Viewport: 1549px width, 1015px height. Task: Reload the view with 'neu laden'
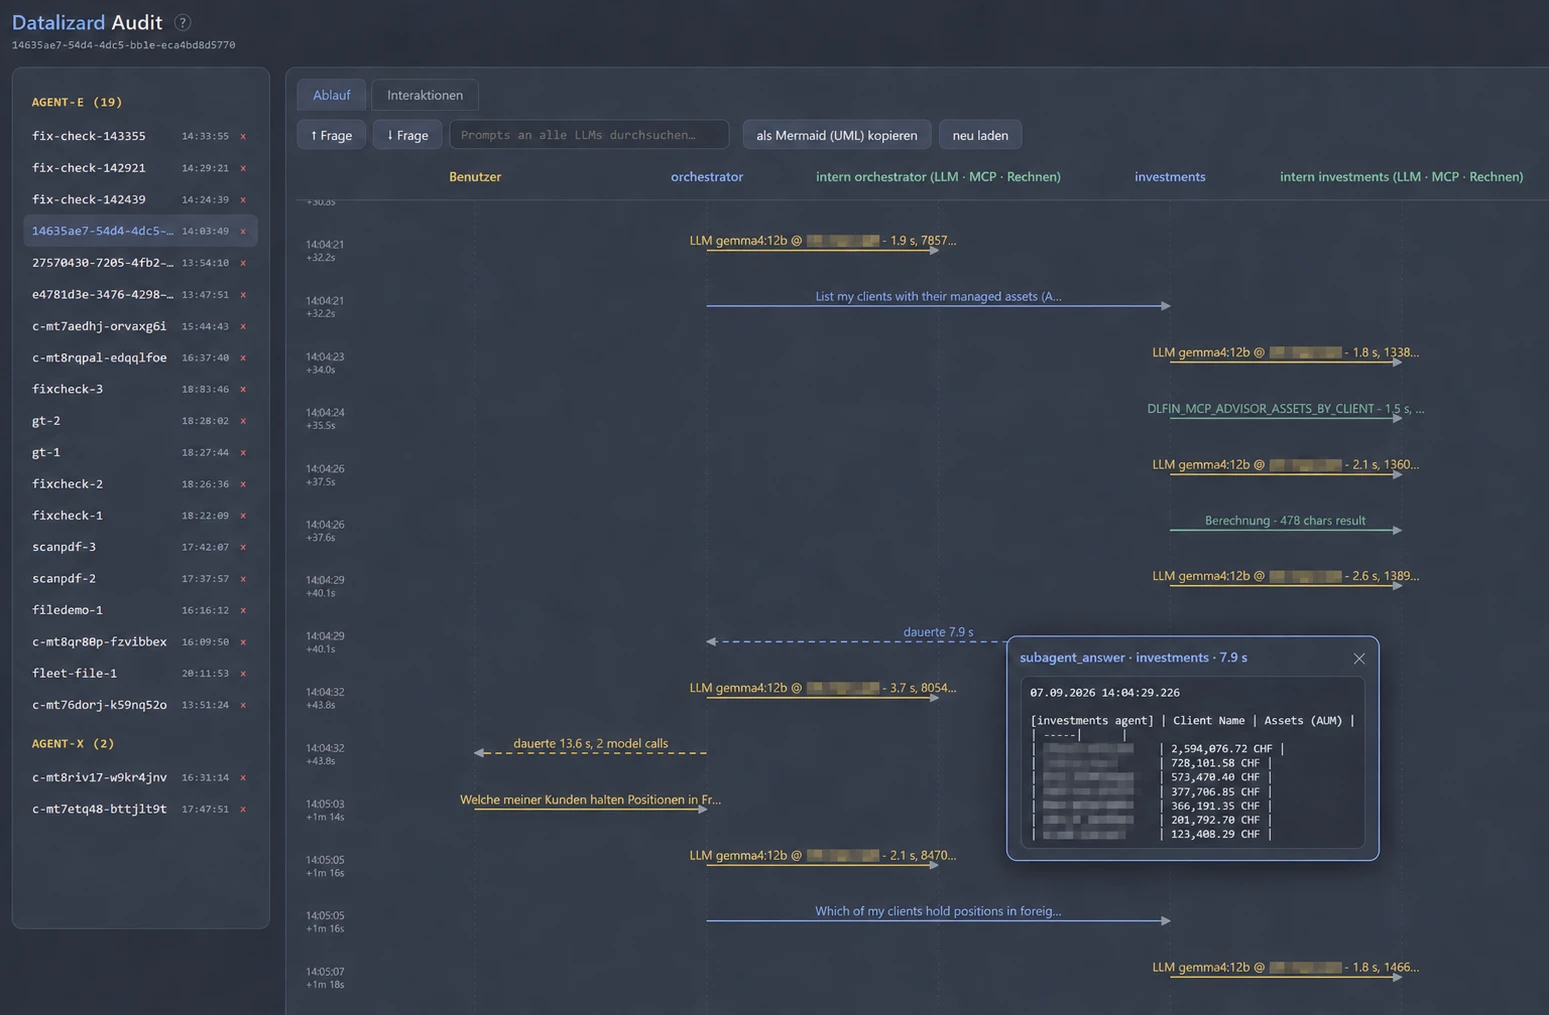(980, 135)
